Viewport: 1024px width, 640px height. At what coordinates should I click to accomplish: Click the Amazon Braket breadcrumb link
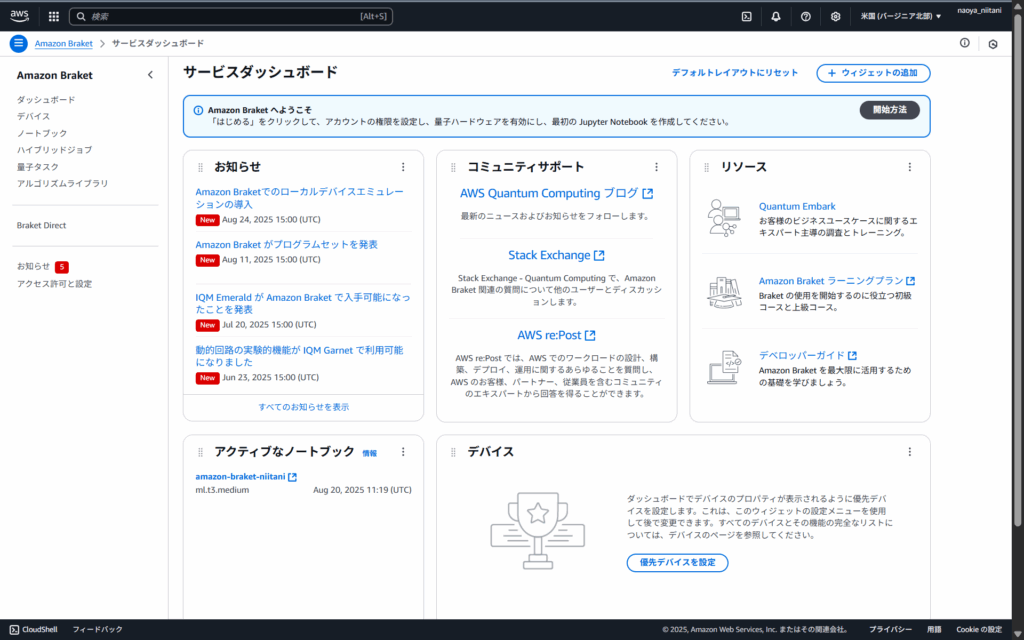[64, 44]
